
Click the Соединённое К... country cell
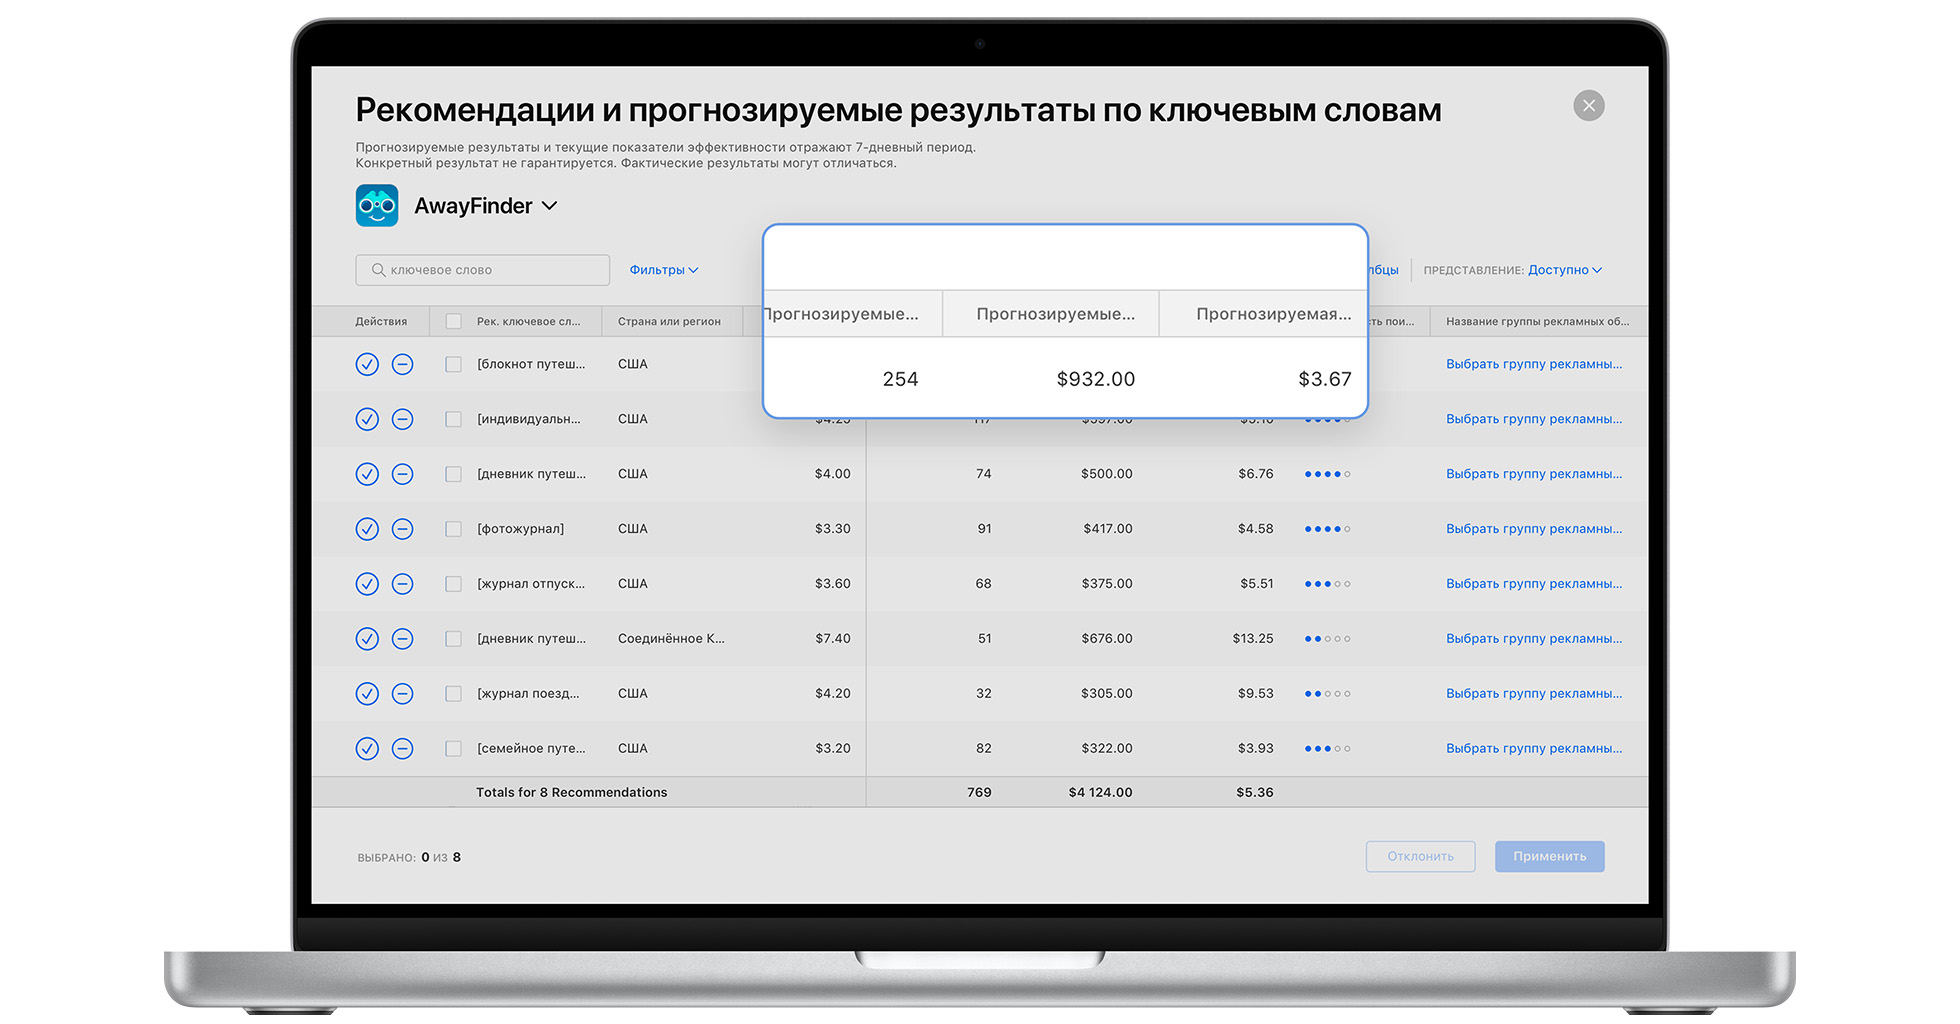coord(671,638)
